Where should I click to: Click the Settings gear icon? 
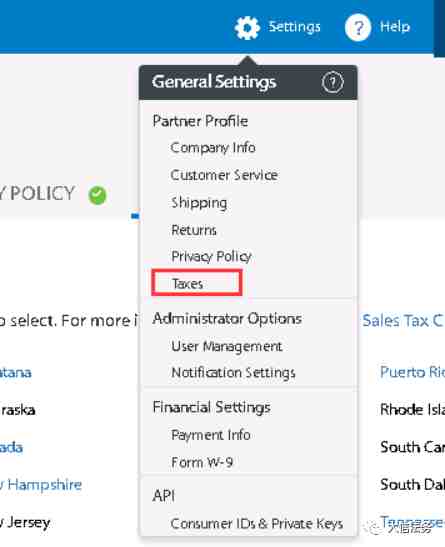pos(247,28)
